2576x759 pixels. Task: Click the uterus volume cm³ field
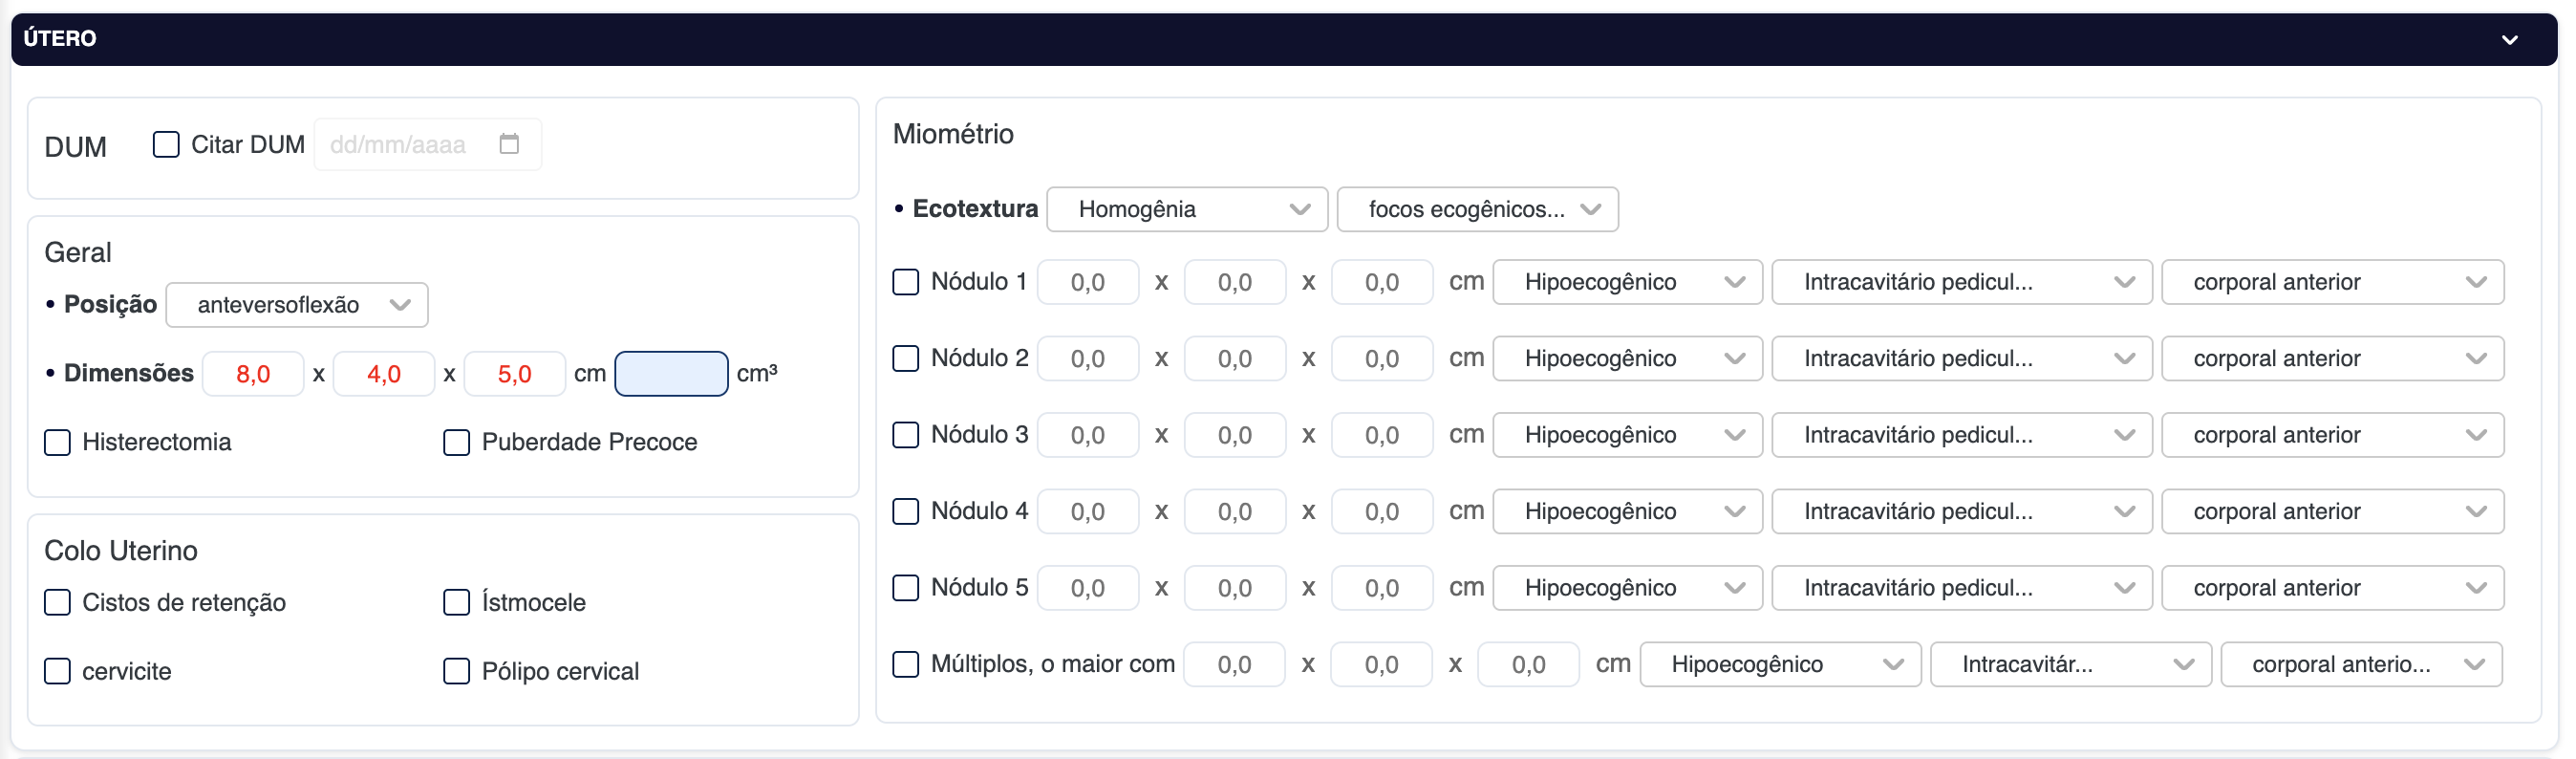(x=671, y=374)
